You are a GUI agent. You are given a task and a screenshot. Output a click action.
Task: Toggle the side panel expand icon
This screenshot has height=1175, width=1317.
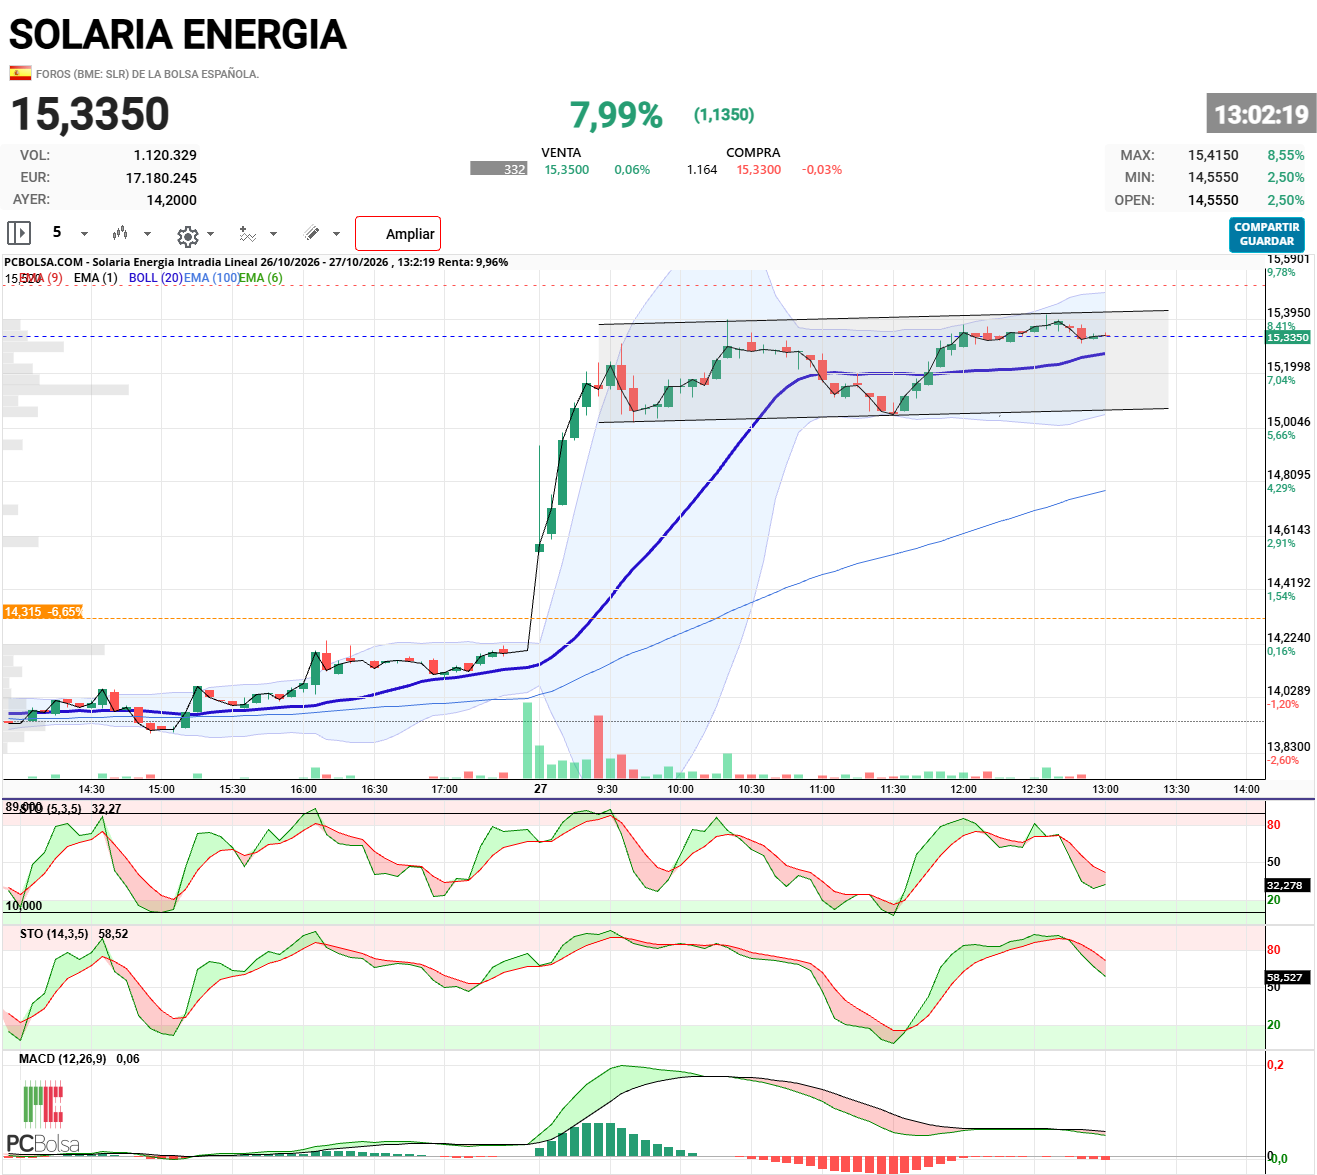coord(19,233)
